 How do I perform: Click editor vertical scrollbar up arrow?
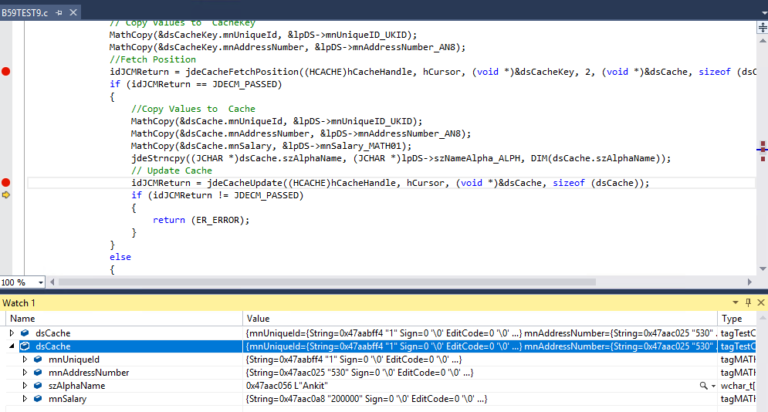[x=763, y=41]
